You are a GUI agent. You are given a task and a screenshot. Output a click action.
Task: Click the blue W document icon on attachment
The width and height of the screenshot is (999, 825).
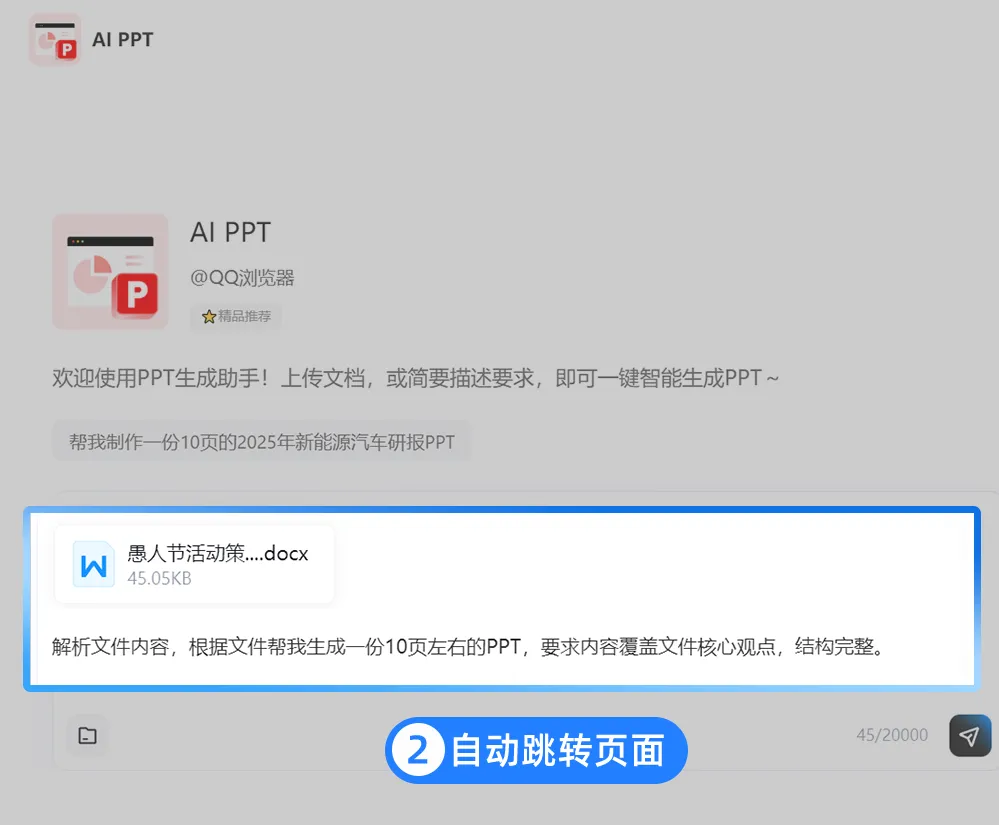point(94,564)
